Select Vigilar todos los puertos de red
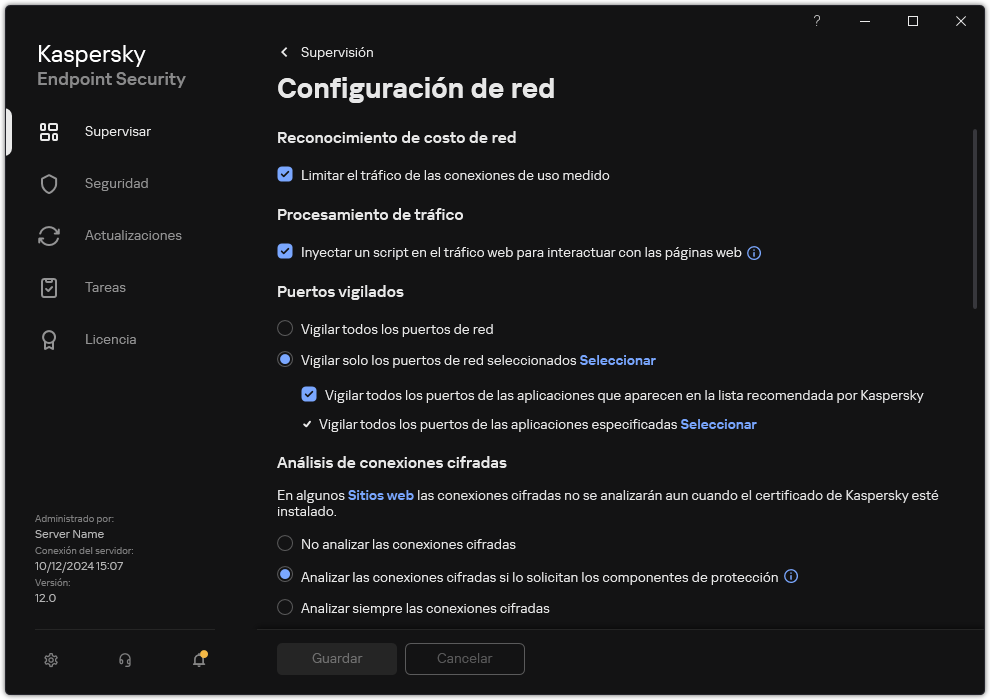The image size is (990, 700). click(285, 328)
